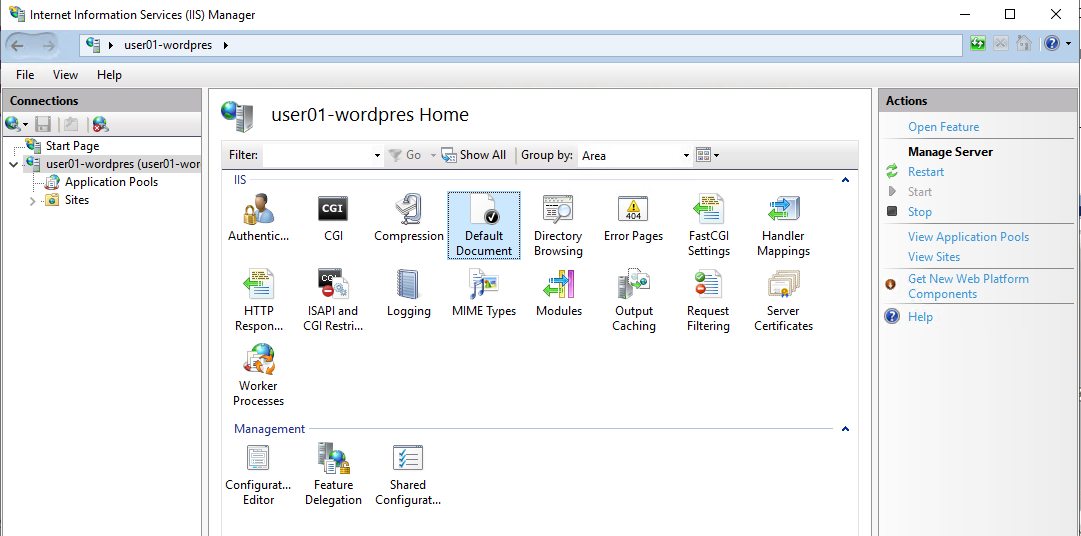Click Open Feature in Actions pane

click(x=943, y=127)
